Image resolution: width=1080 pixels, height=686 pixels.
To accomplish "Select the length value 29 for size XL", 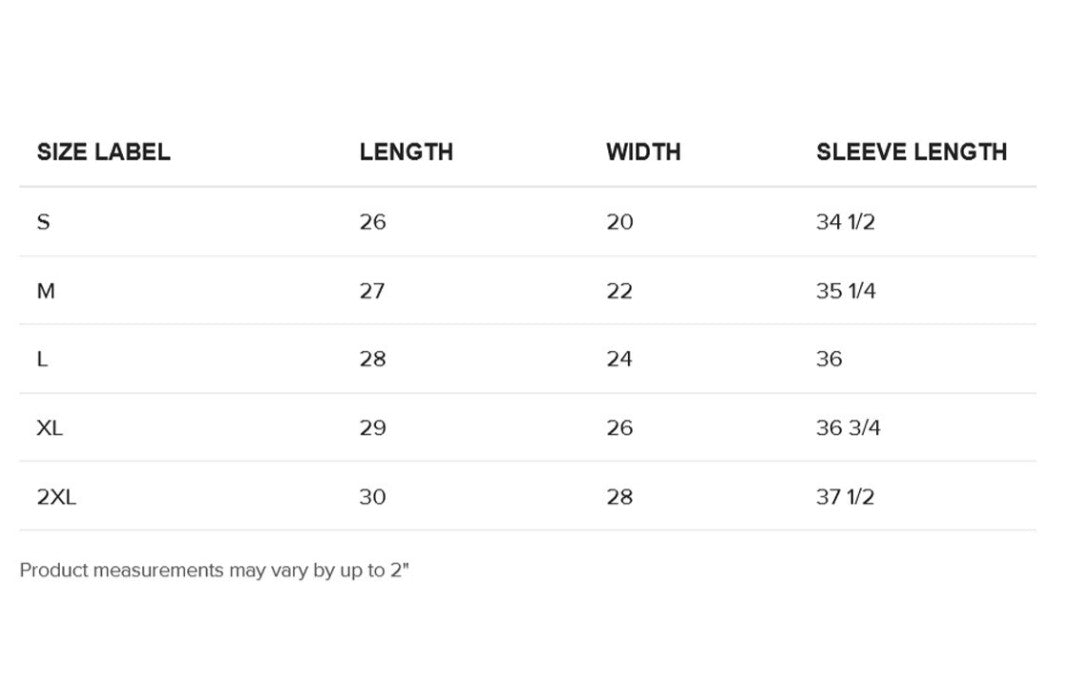I will pos(372,428).
